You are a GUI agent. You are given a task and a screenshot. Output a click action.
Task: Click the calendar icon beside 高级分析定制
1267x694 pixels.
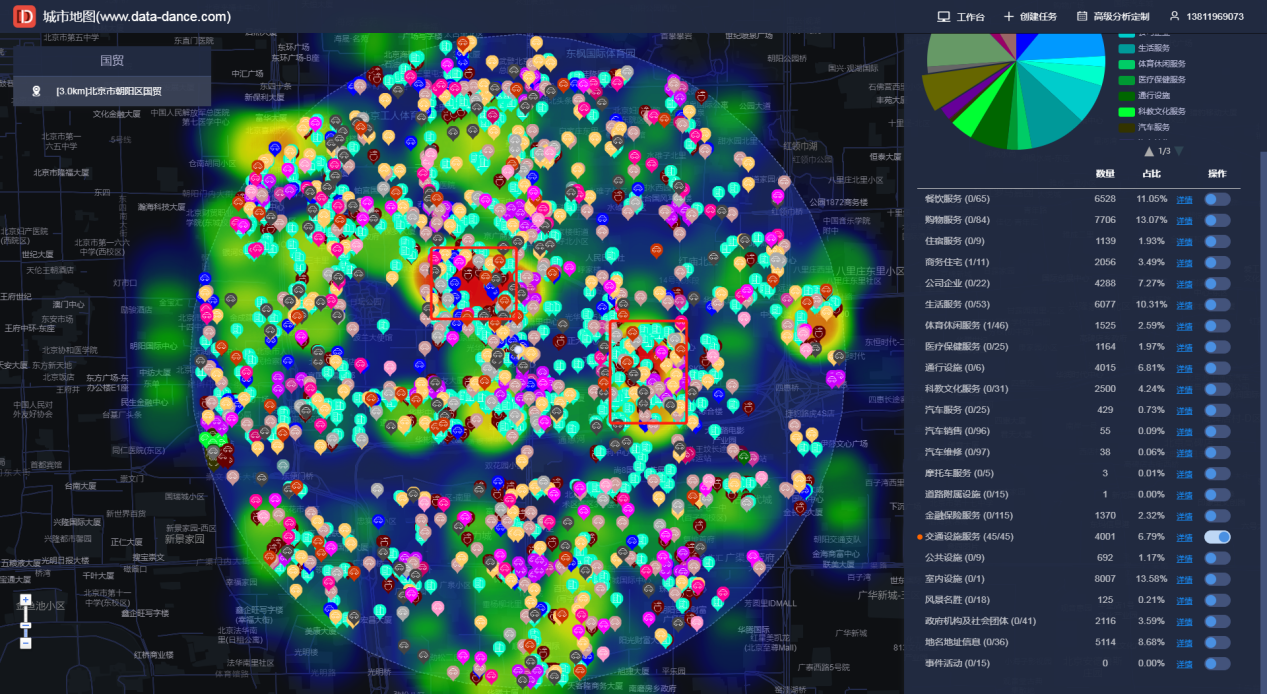point(1082,17)
